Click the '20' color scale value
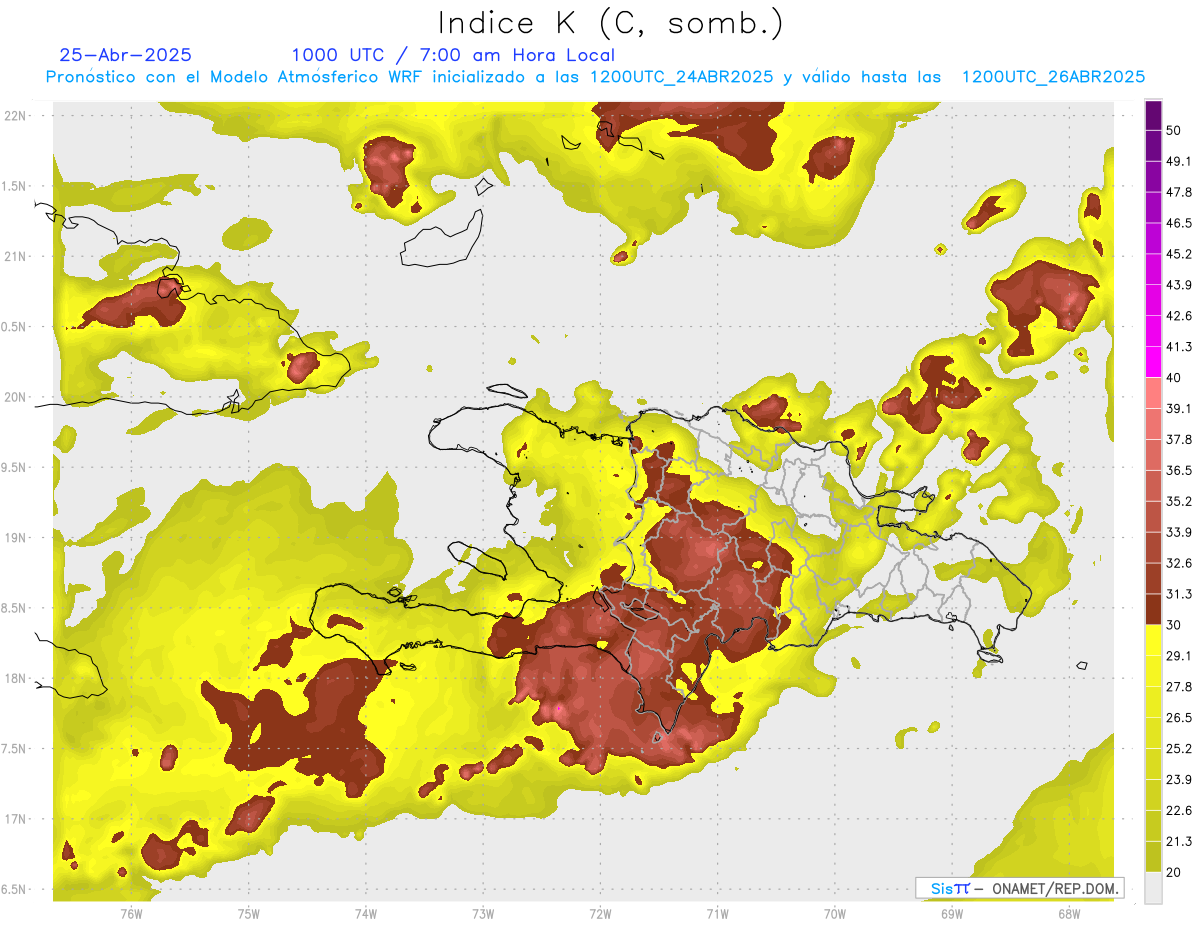Viewport: 1200px width, 927px height. (1175, 872)
